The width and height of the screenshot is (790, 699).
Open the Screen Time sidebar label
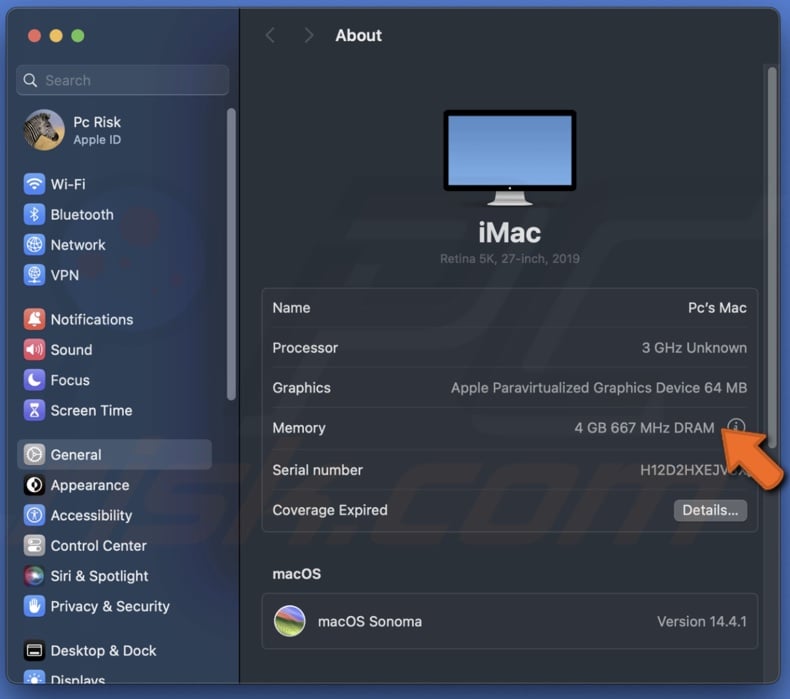(x=91, y=410)
